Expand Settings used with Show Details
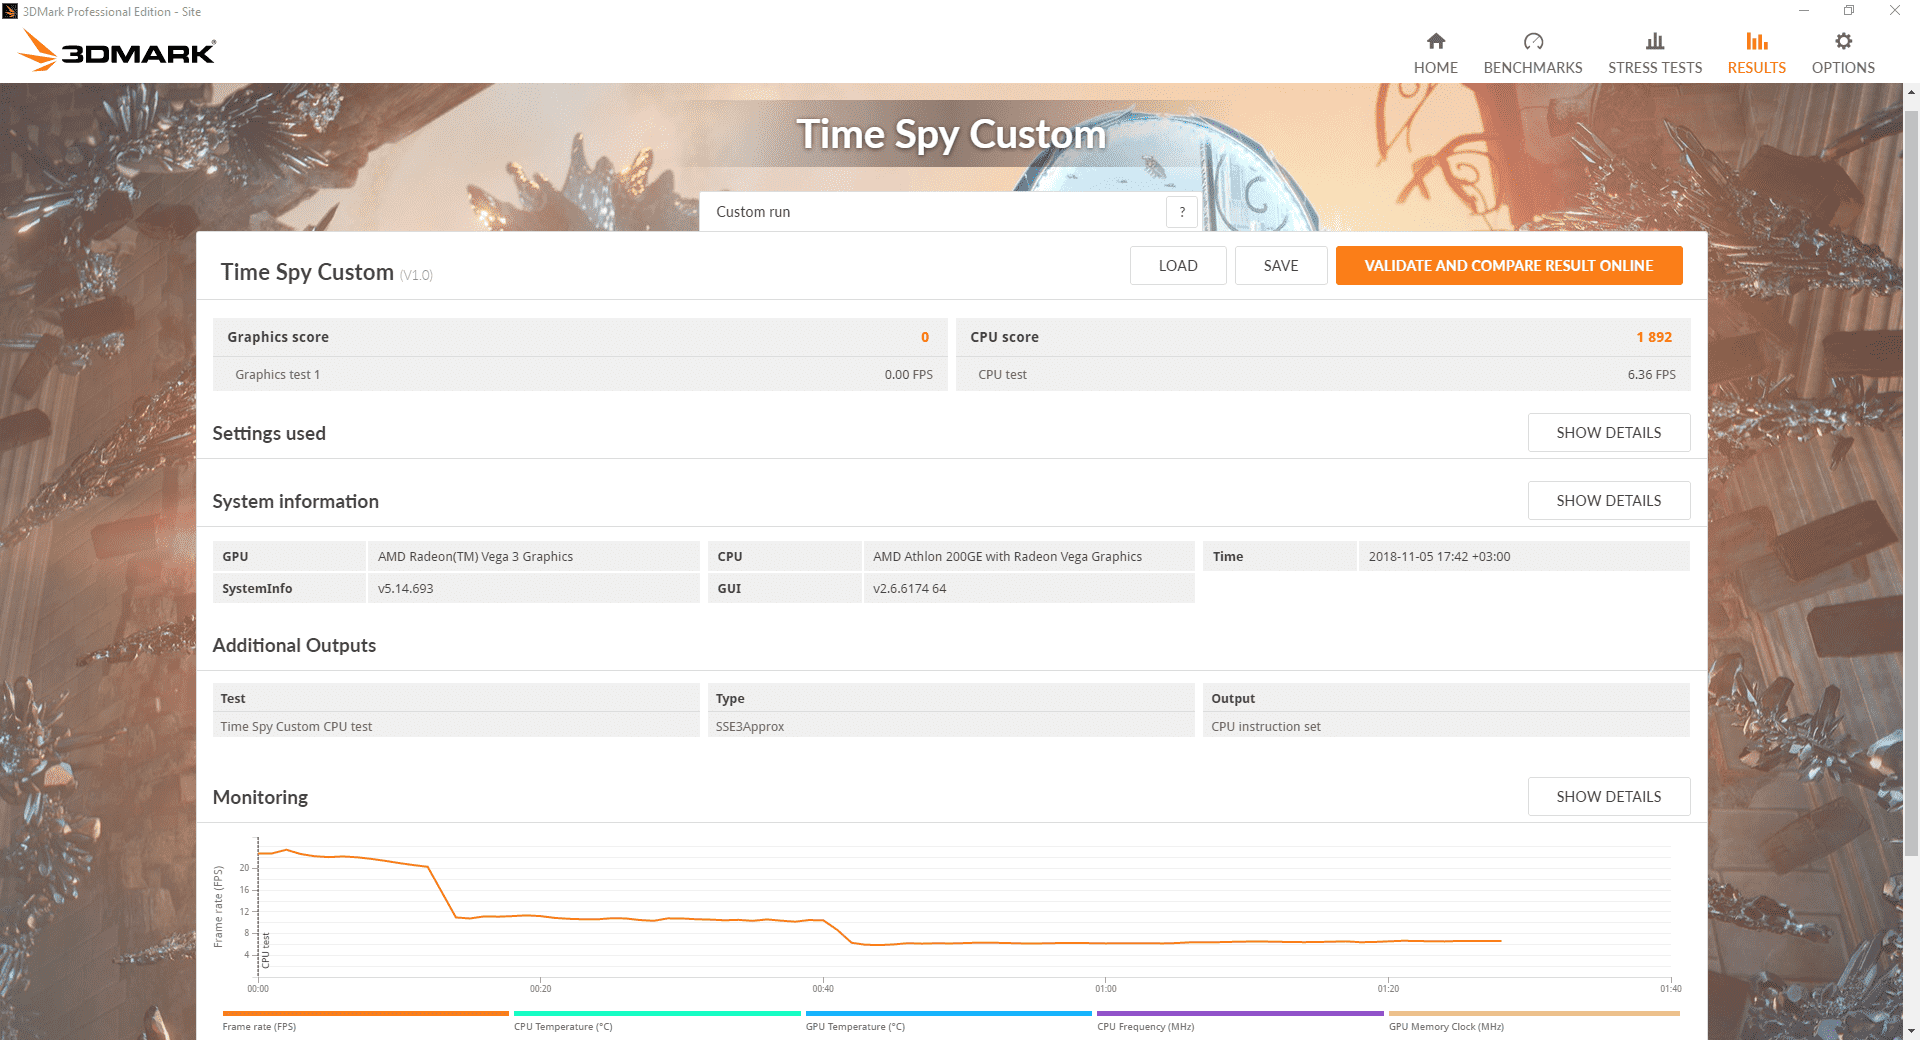1920x1040 pixels. [1608, 433]
